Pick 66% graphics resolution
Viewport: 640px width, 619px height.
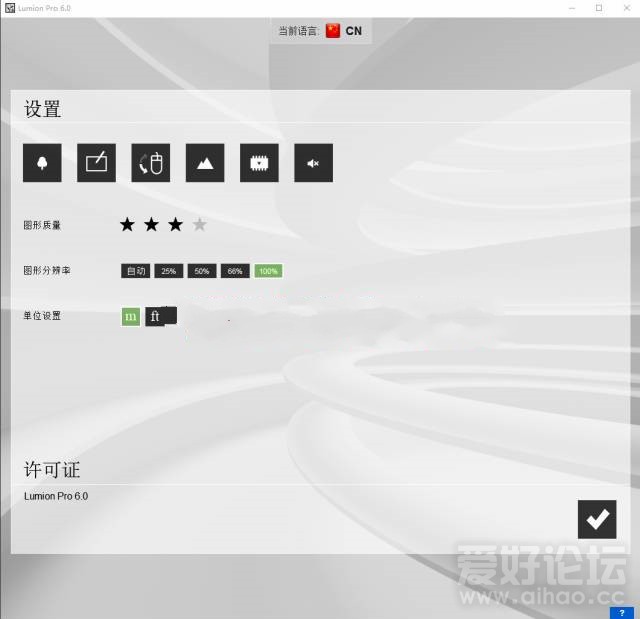pos(235,271)
